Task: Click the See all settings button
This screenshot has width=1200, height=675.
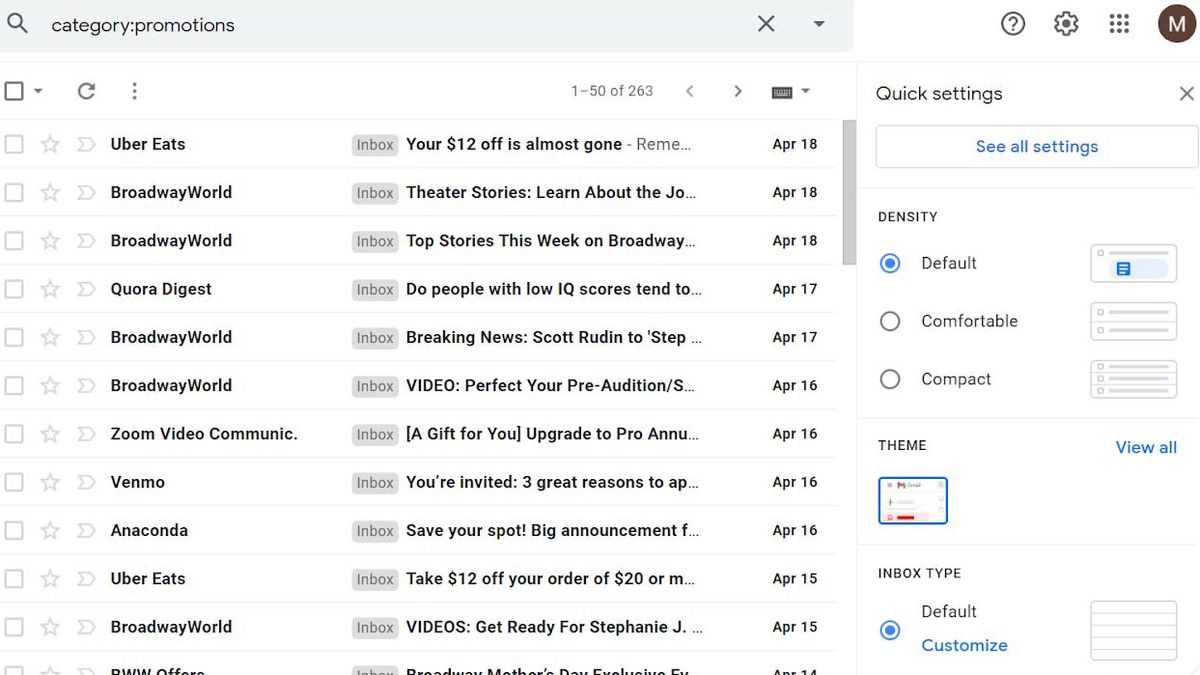Action: (1036, 146)
